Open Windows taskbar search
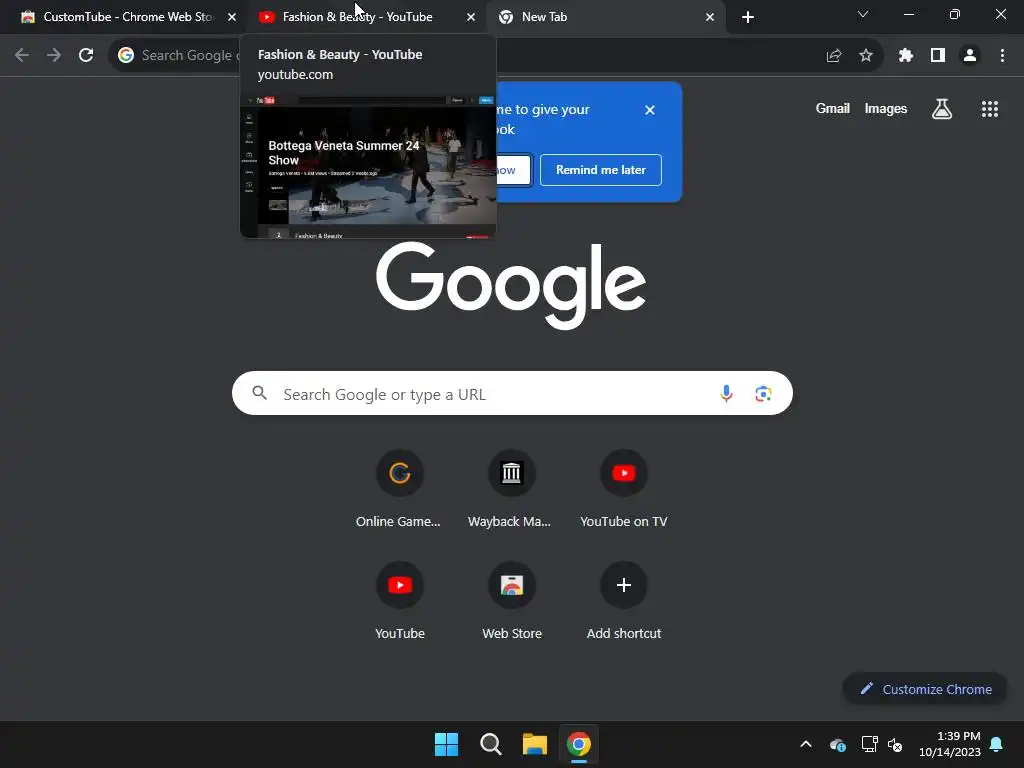 [x=490, y=744]
